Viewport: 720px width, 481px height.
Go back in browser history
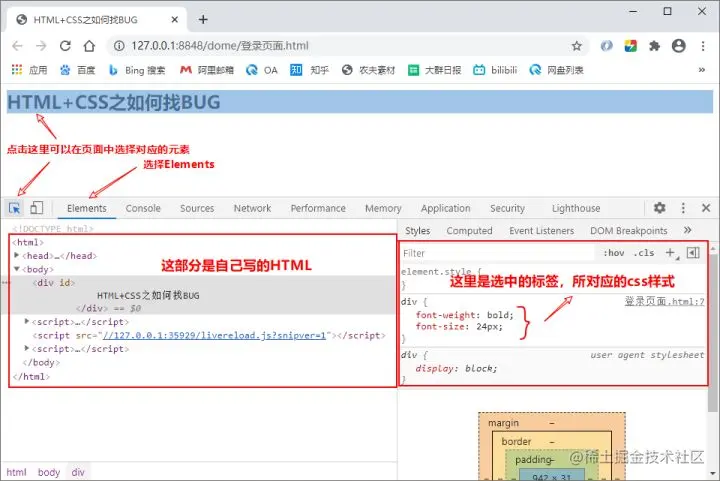coord(17,46)
